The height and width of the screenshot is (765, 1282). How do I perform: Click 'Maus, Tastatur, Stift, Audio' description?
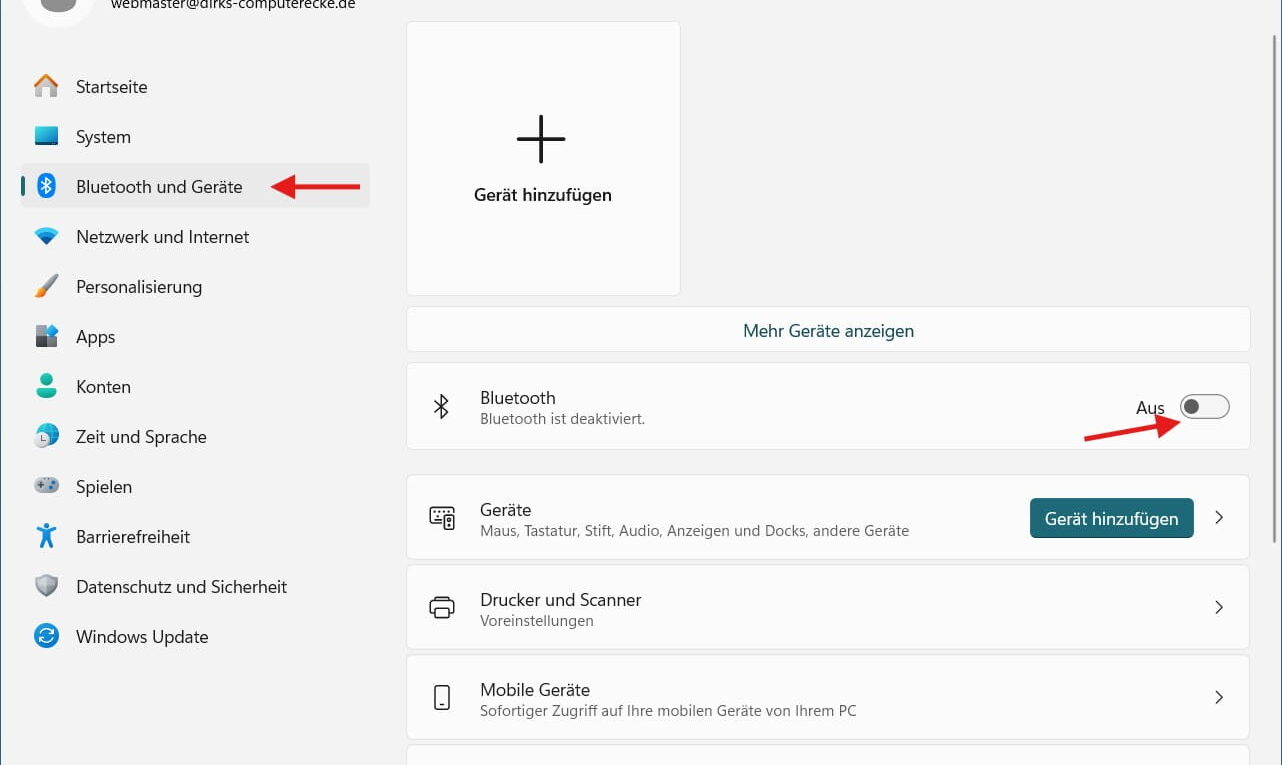tap(694, 531)
